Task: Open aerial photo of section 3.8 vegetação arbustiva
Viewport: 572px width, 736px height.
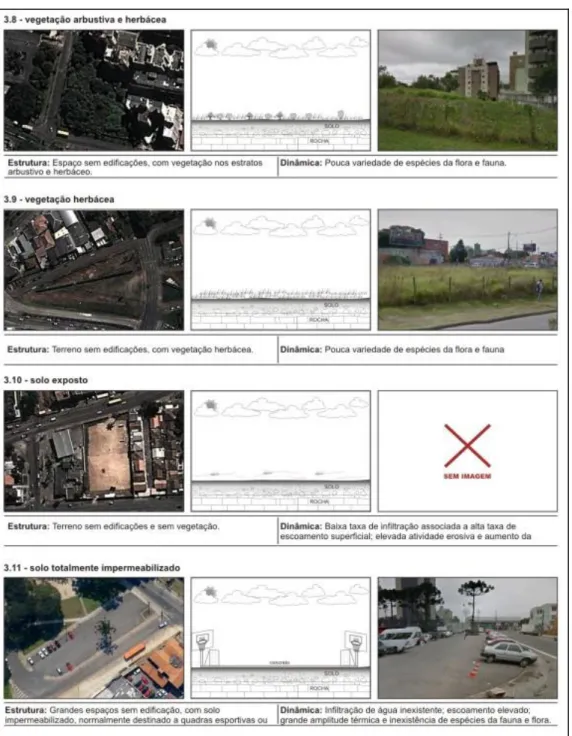Action: pos(94,90)
